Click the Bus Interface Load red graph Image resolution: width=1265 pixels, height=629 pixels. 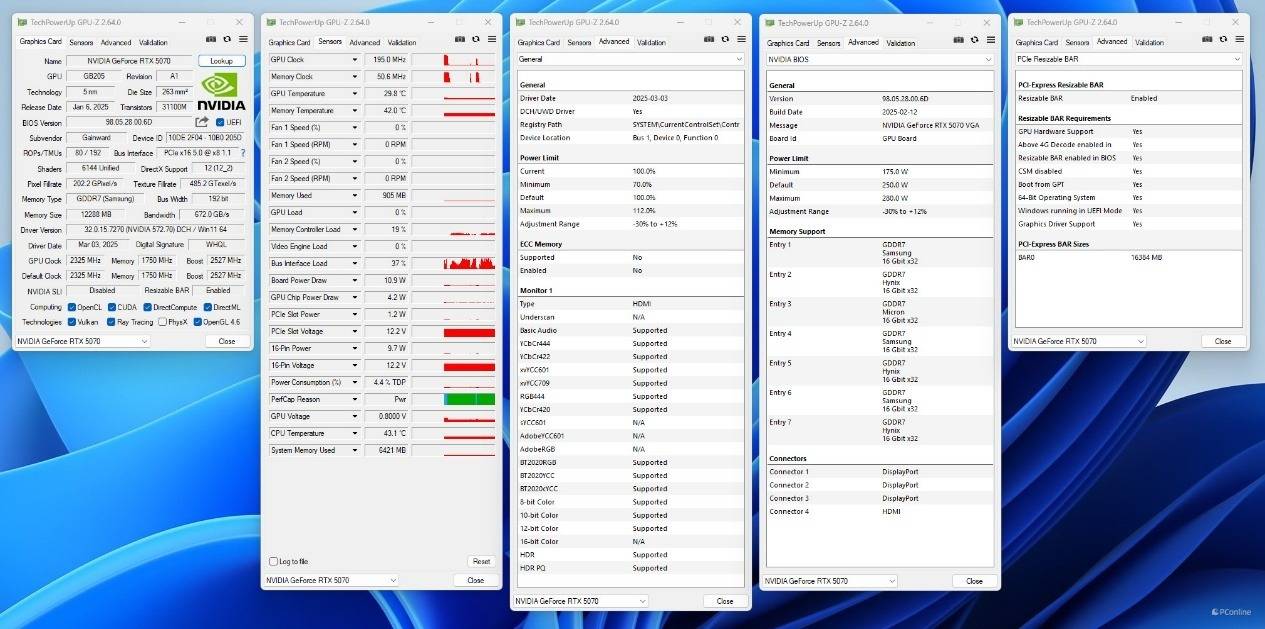(469, 263)
